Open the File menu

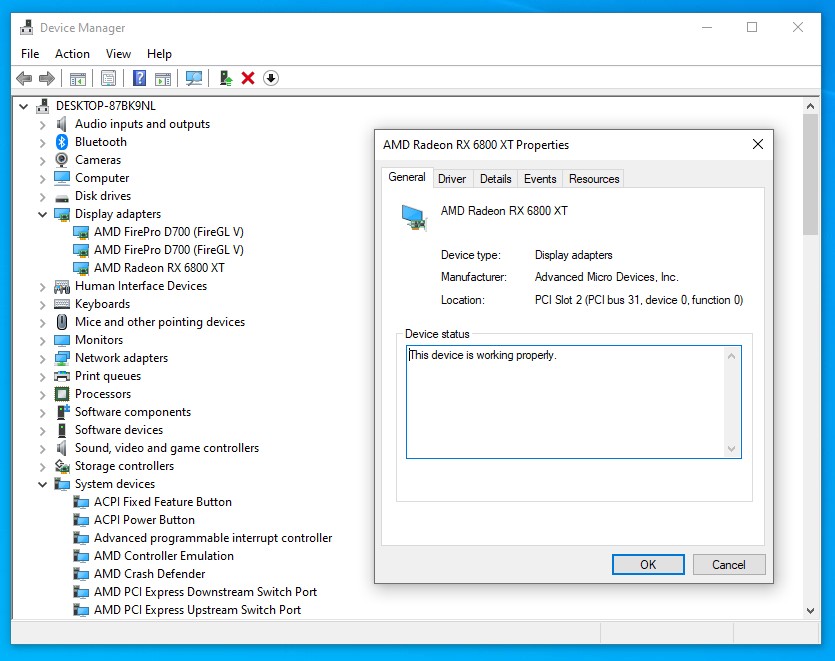click(x=30, y=54)
